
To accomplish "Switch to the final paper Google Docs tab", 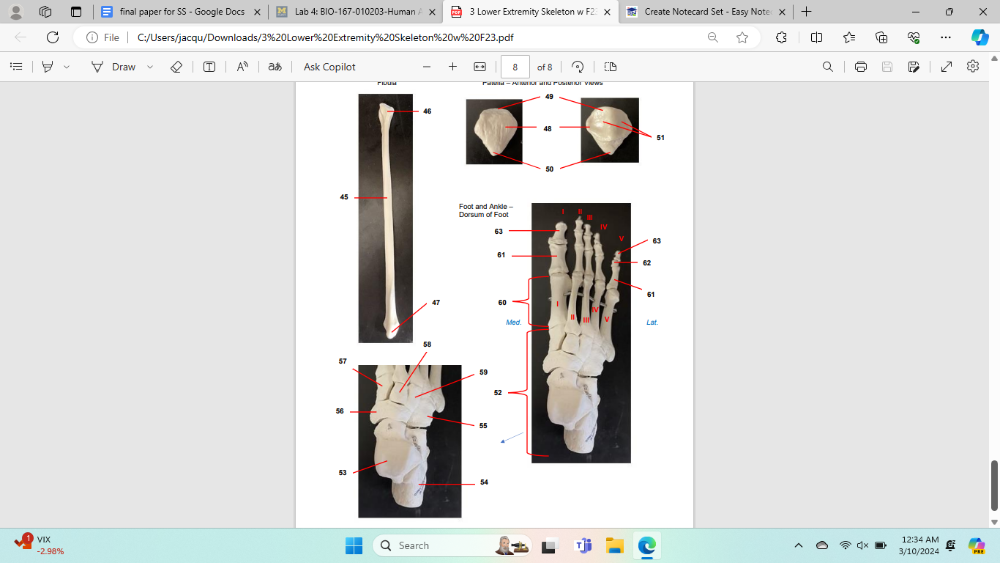I will pos(180,12).
